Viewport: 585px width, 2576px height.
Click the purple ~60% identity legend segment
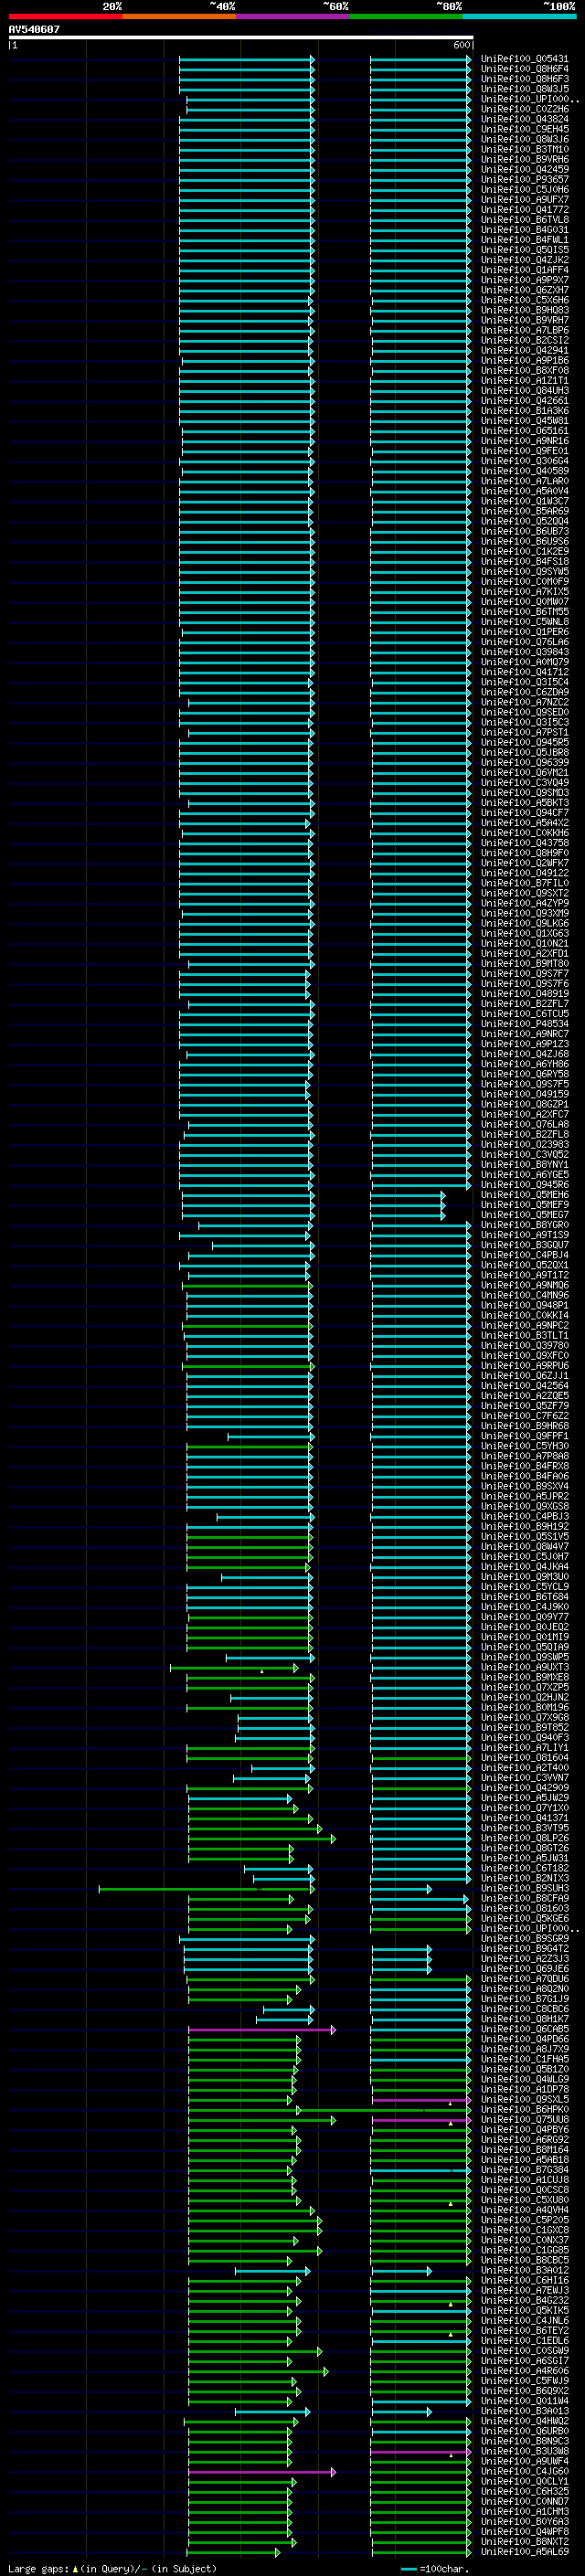293,16
